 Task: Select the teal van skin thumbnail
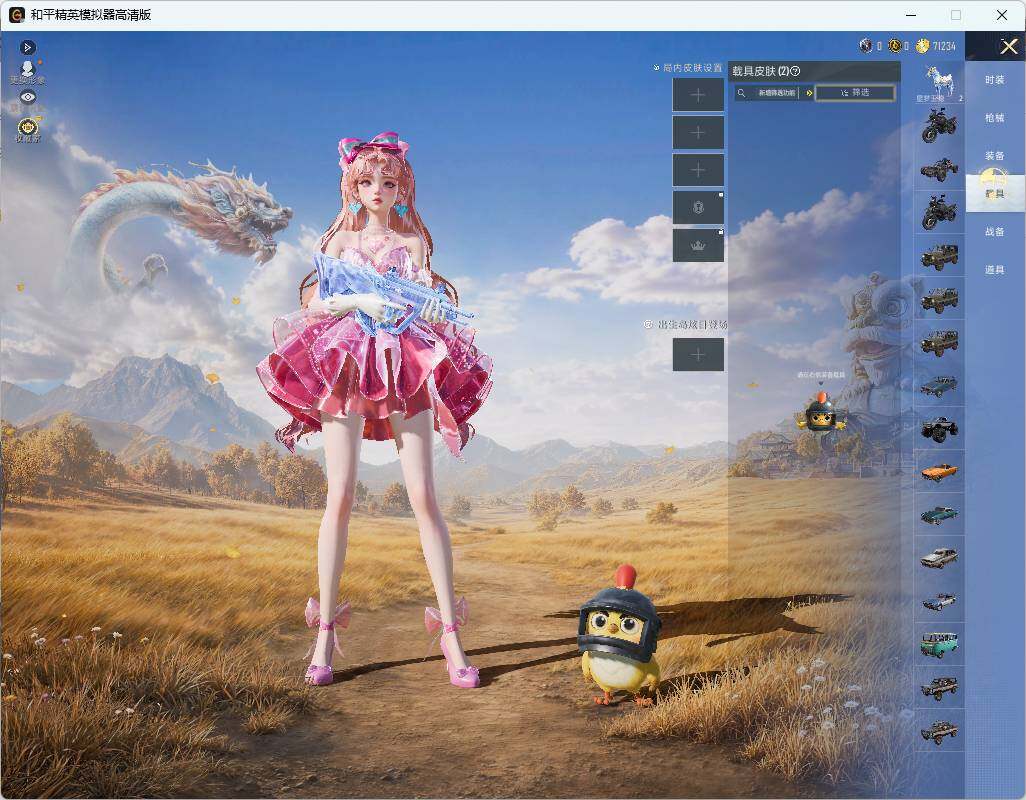[x=939, y=644]
